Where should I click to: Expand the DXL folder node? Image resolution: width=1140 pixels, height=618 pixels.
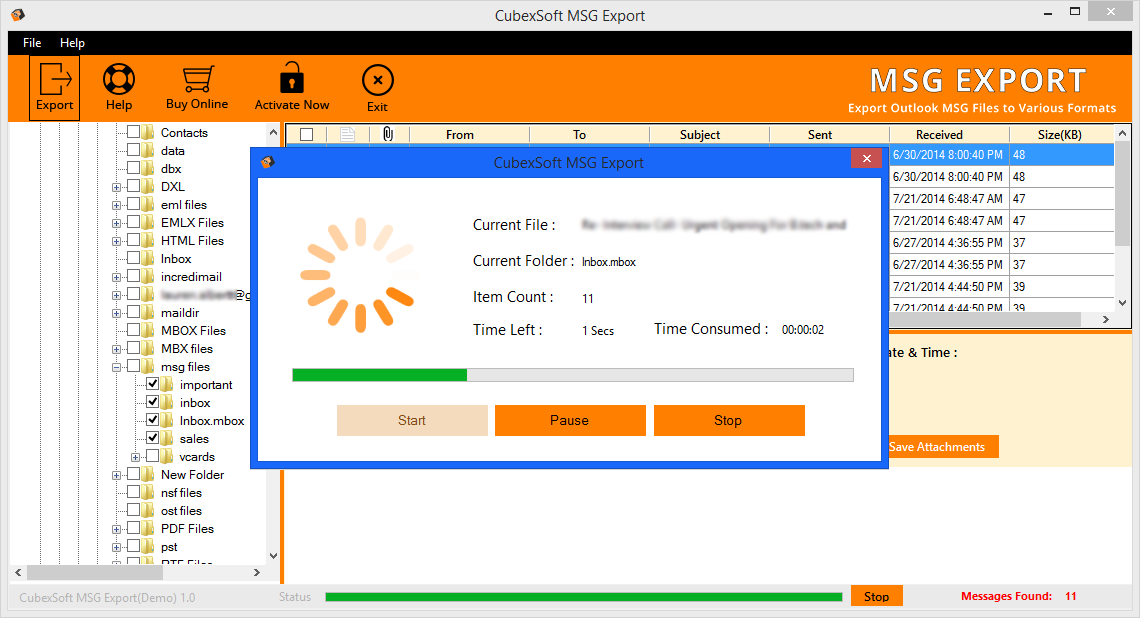[x=116, y=188]
